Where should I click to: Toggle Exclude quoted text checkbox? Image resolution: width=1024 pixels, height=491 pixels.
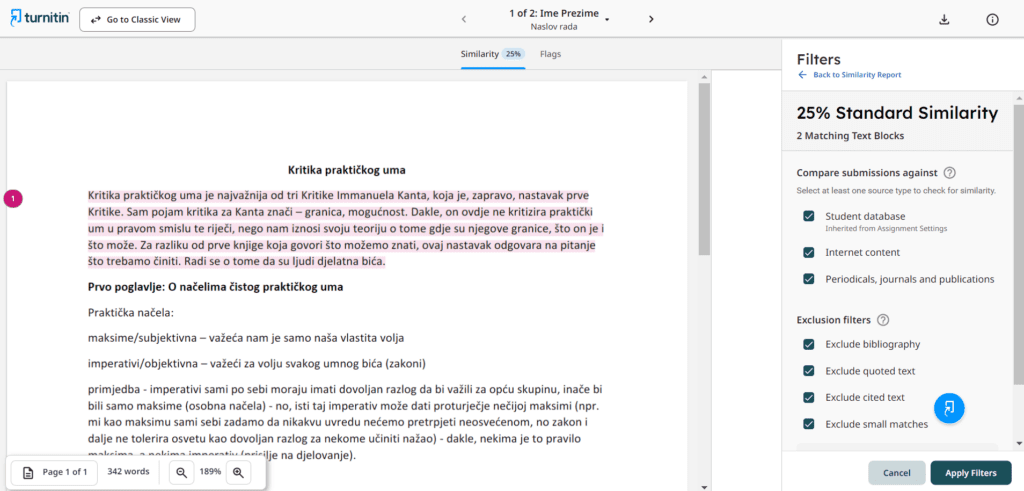coord(808,371)
